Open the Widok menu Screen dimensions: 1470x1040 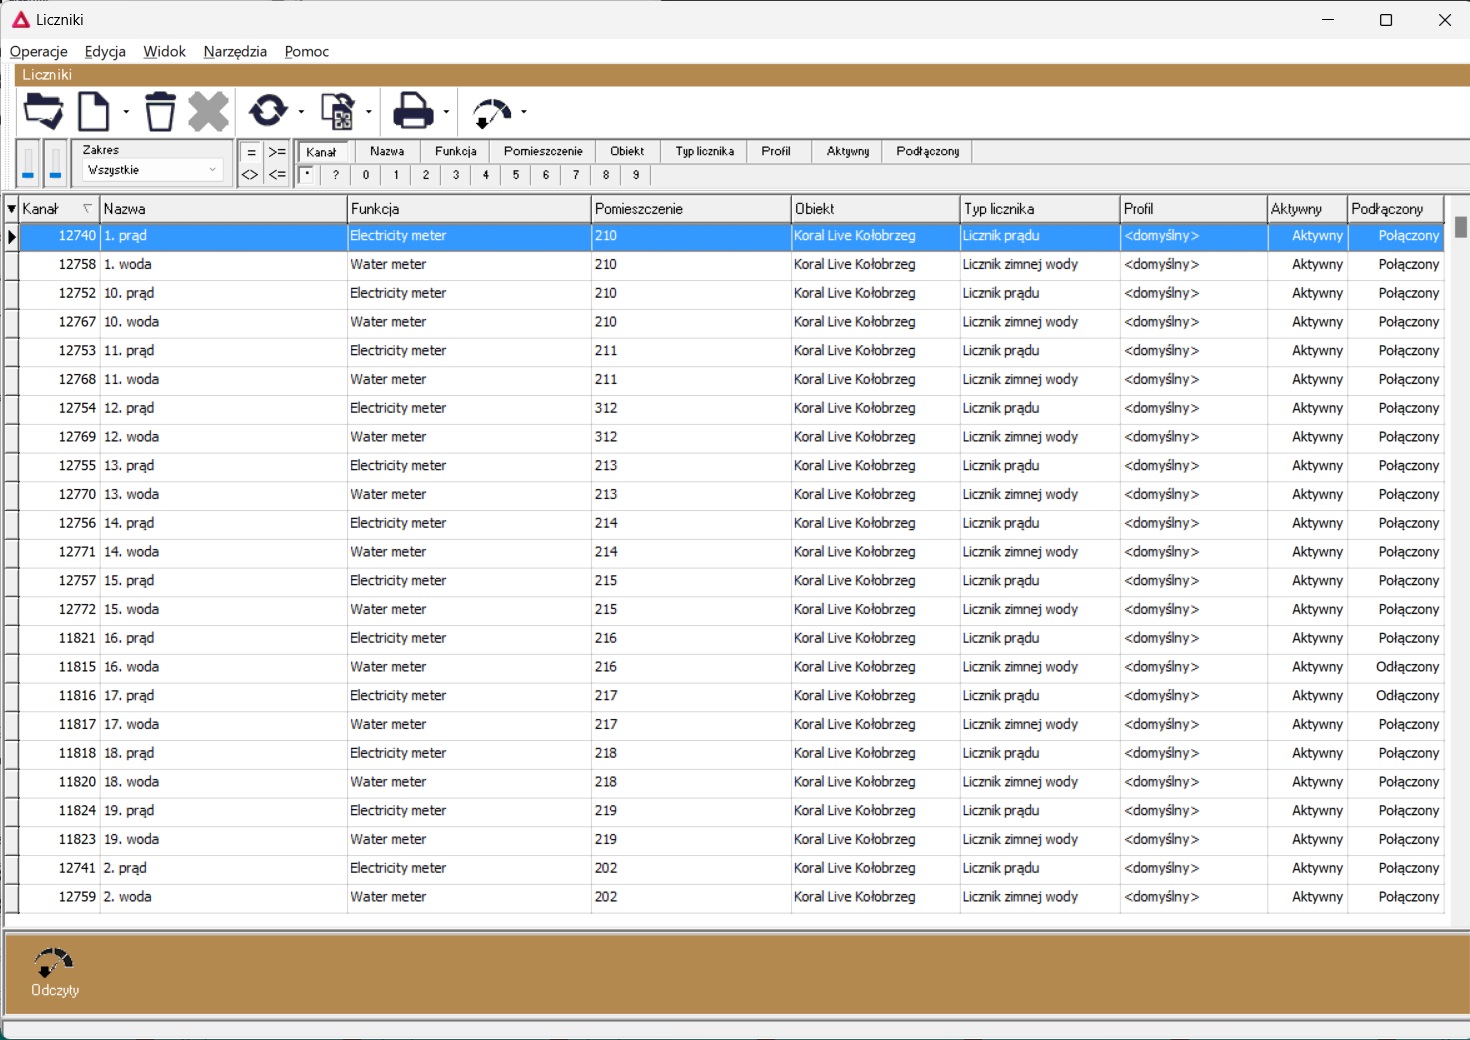164,51
